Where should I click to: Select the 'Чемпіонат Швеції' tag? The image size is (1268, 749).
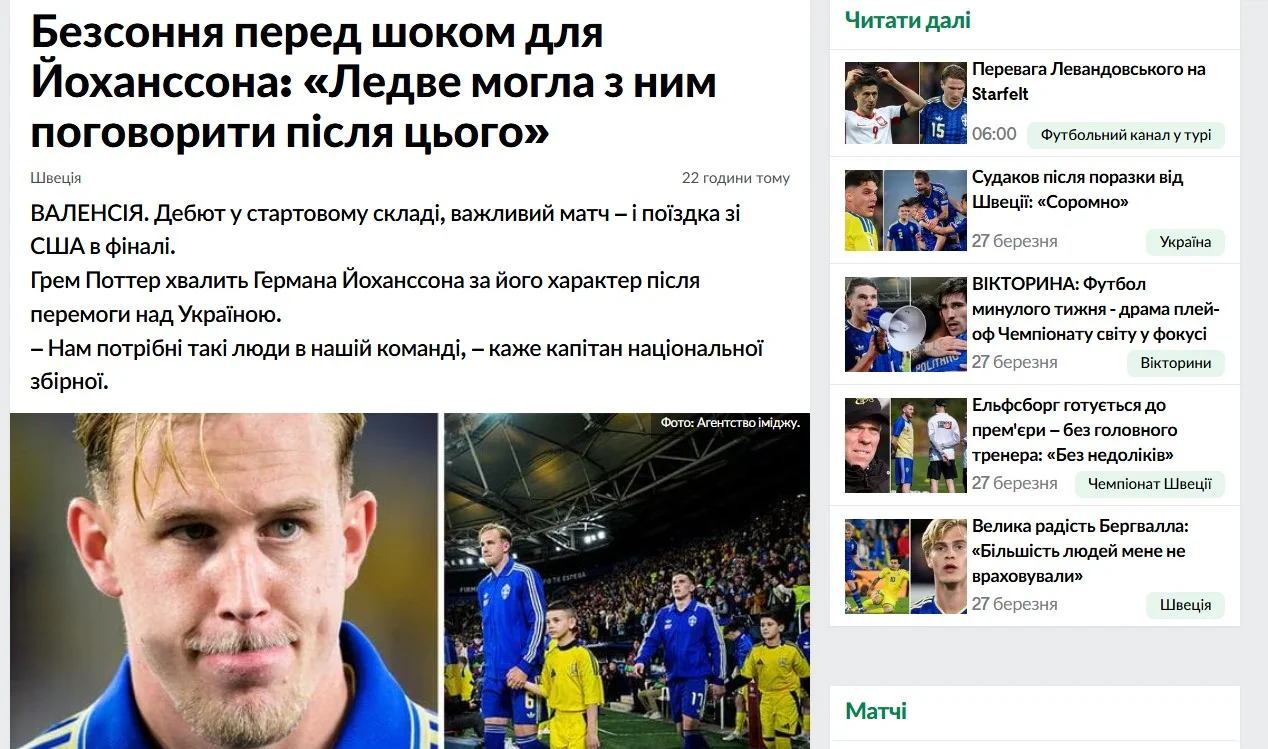[1150, 484]
